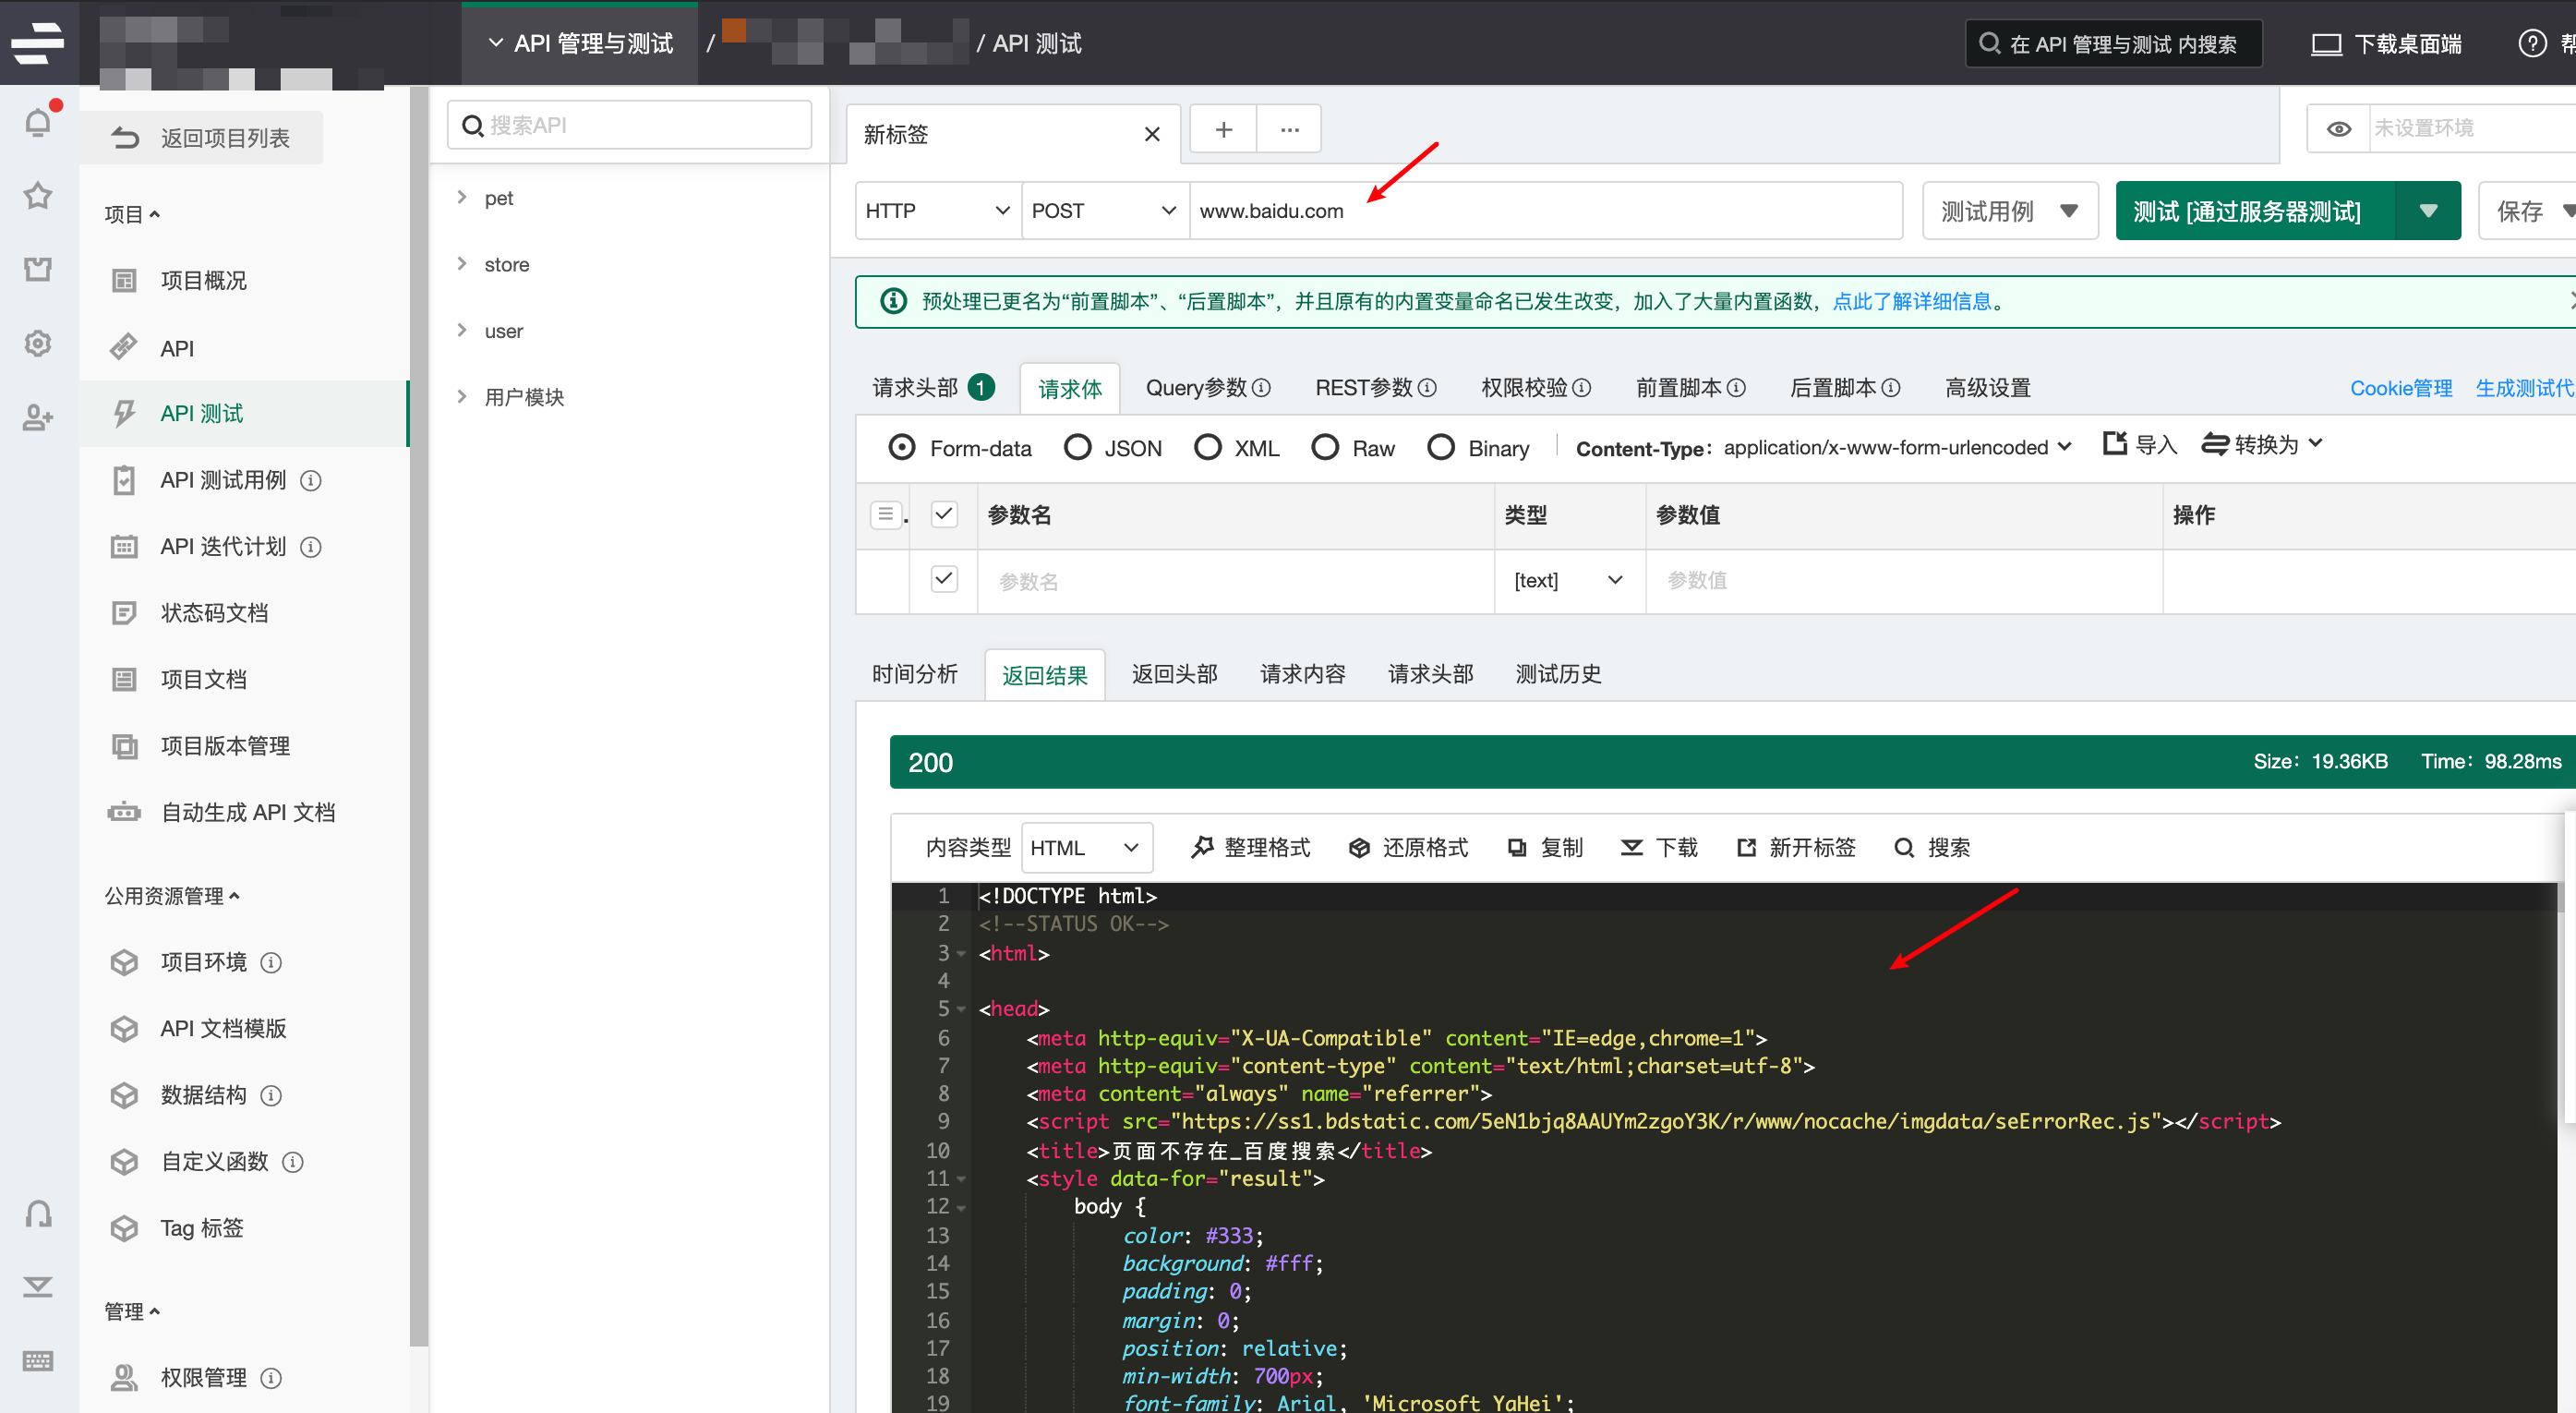Click the 整理格式 format icon

pyautogui.click(x=1202, y=847)
